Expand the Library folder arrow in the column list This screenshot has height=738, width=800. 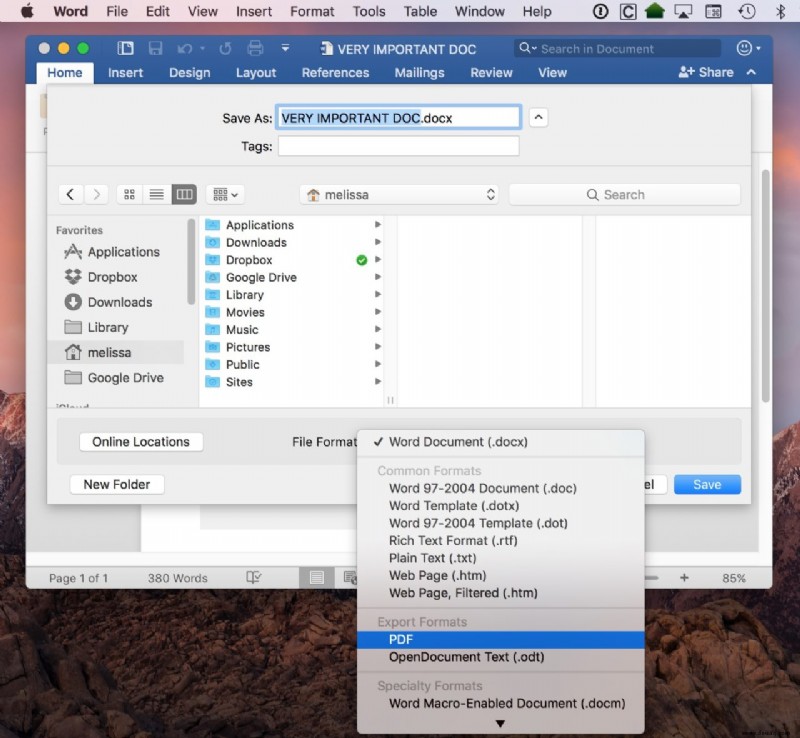pos(378,294)
